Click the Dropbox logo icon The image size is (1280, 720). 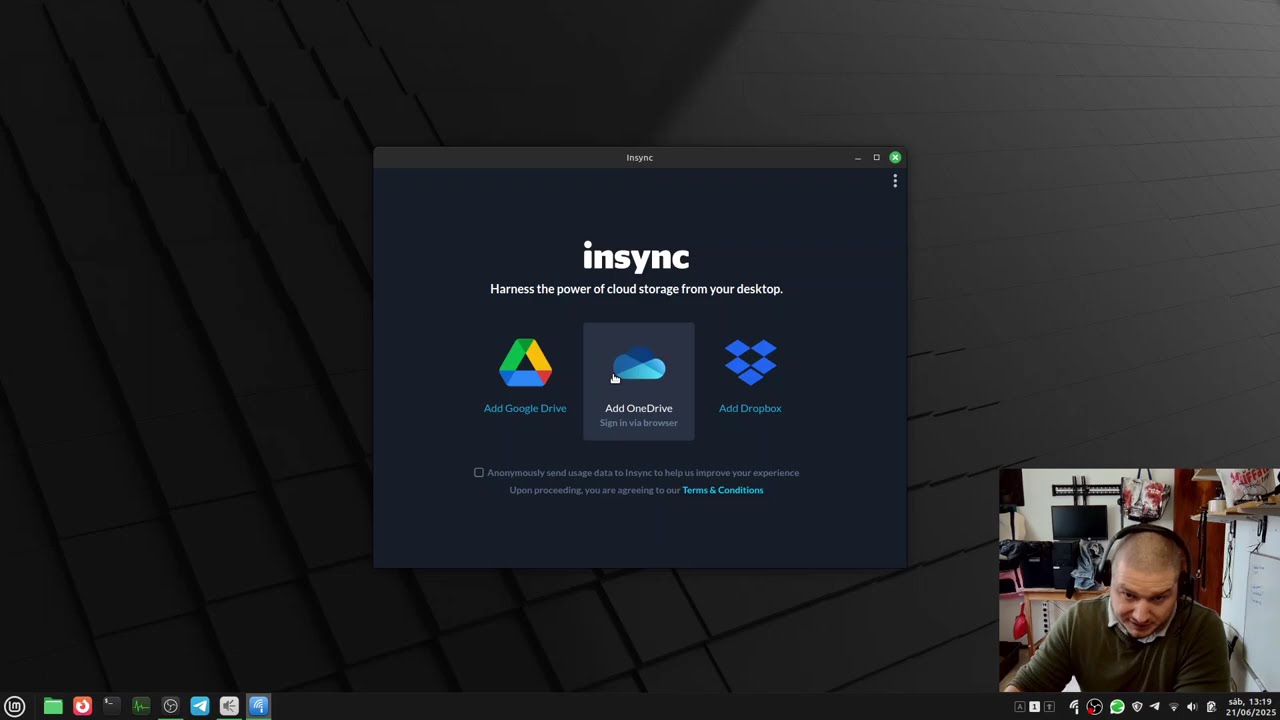tap(750, 362)
